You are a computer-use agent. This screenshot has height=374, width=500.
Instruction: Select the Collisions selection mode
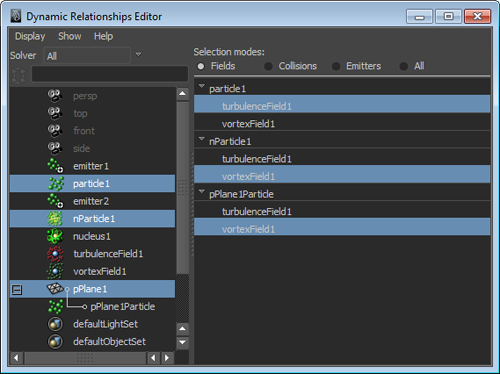point(268,66)
